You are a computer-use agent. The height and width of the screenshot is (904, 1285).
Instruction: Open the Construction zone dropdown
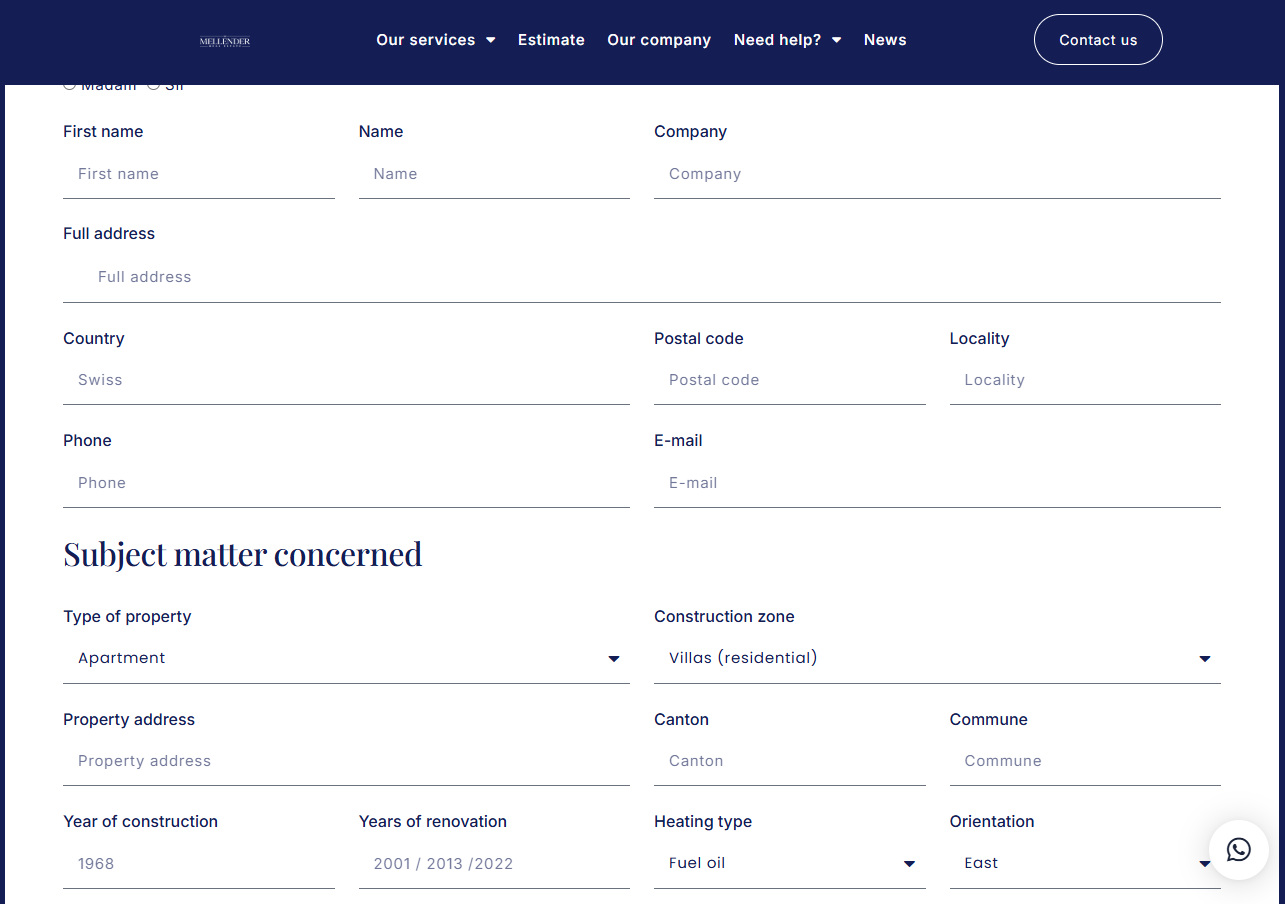pos(937,658)
